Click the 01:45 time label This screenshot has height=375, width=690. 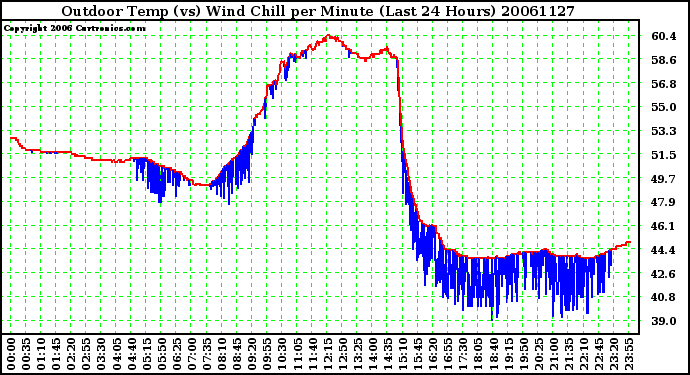(x=56, y=354)
